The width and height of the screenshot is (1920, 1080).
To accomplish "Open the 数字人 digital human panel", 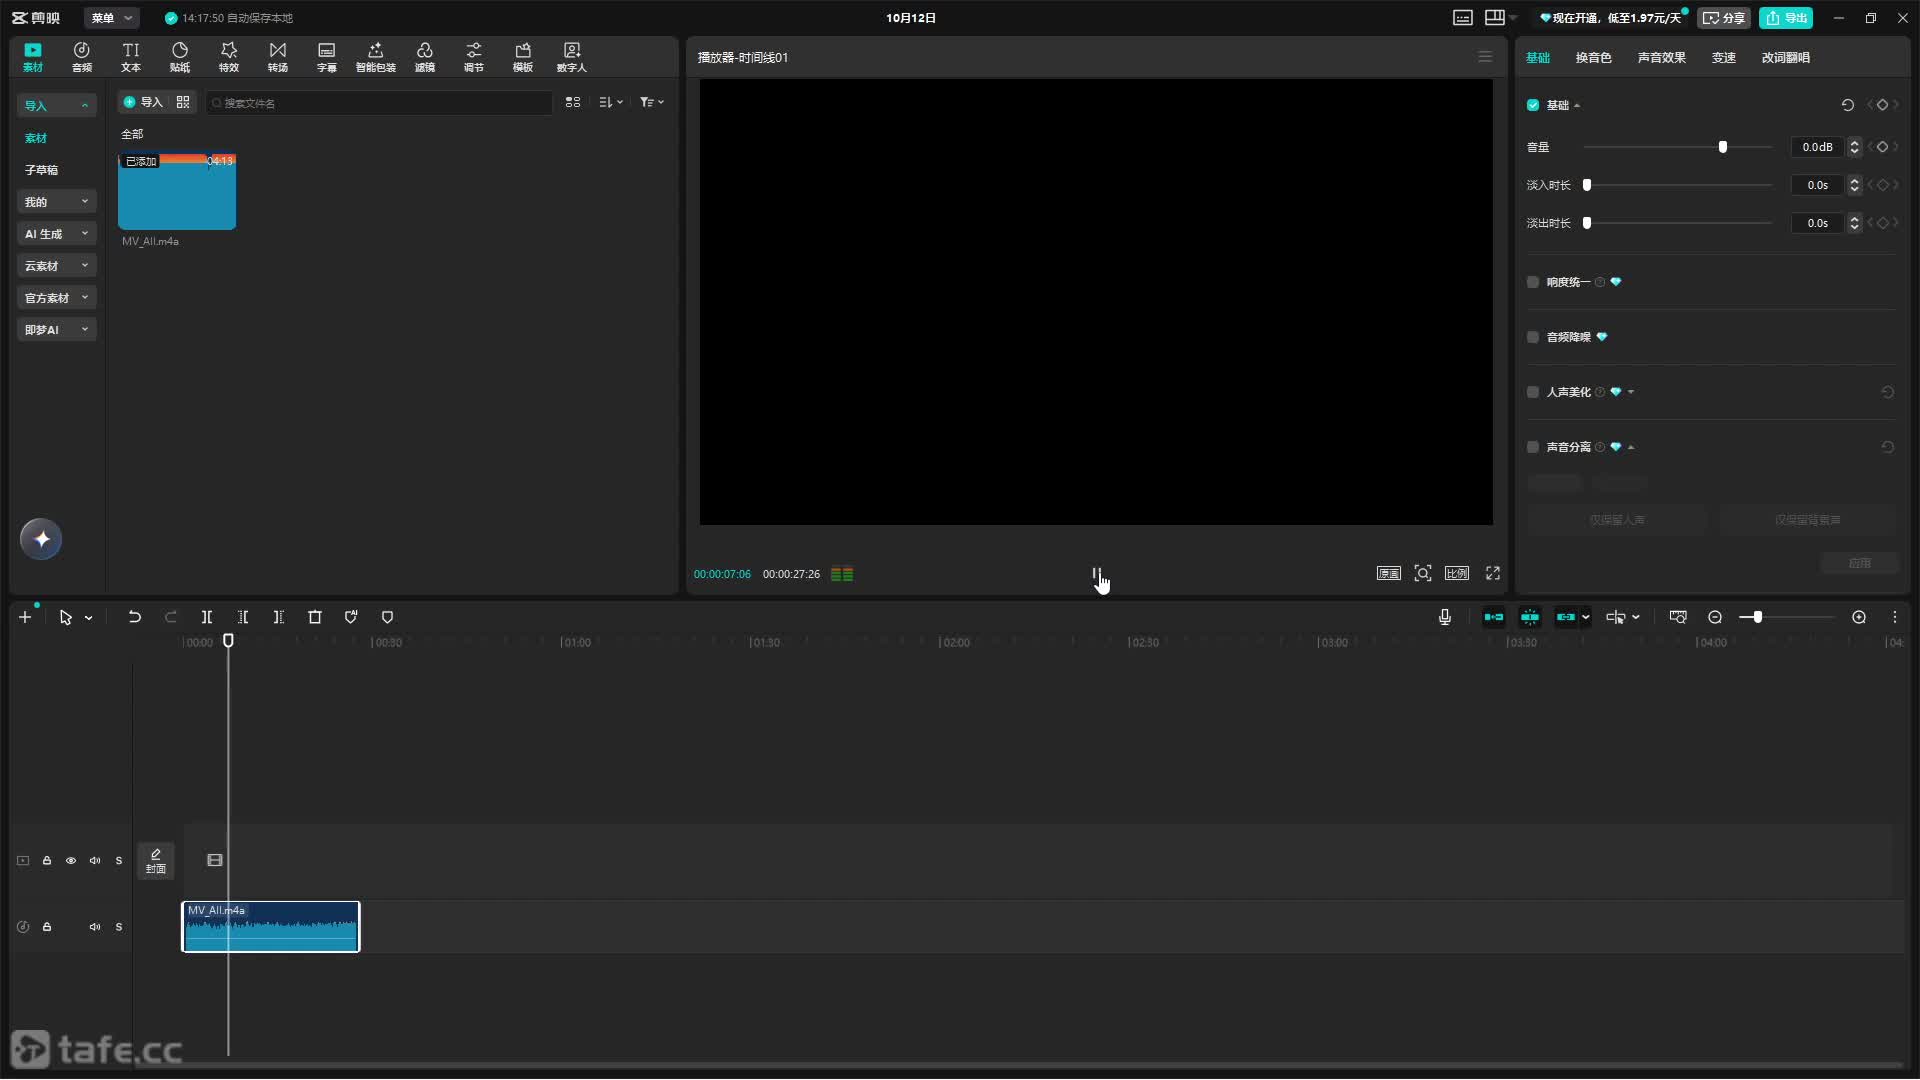I will (x=572, y=57).
